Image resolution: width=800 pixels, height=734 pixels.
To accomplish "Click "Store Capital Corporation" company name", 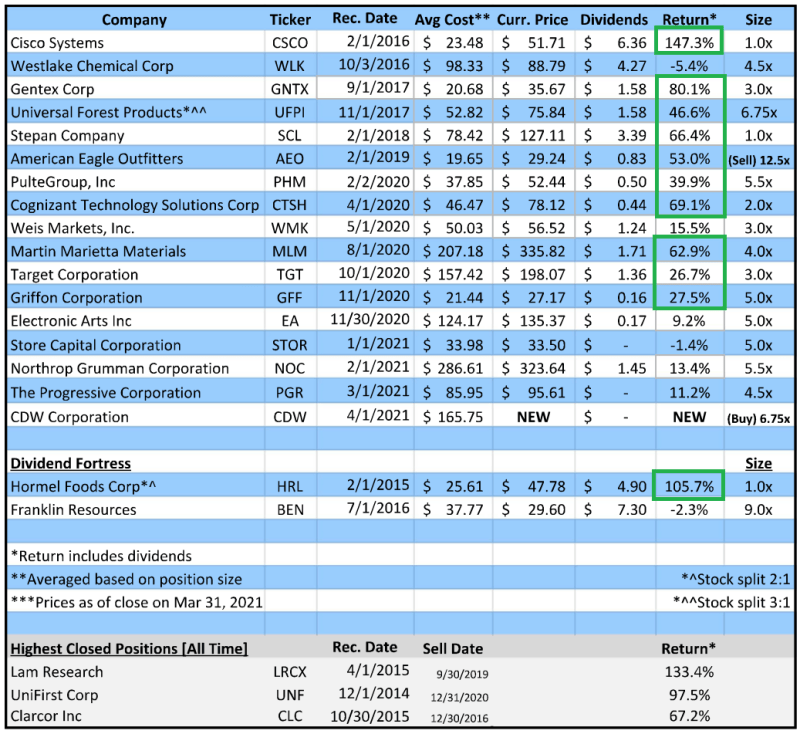I will point(96,345).
